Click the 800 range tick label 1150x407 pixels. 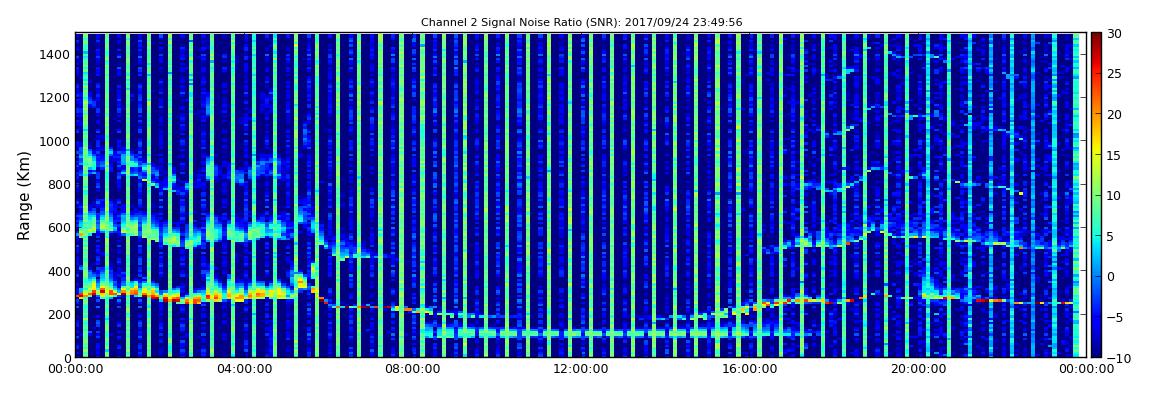[59, 185]
